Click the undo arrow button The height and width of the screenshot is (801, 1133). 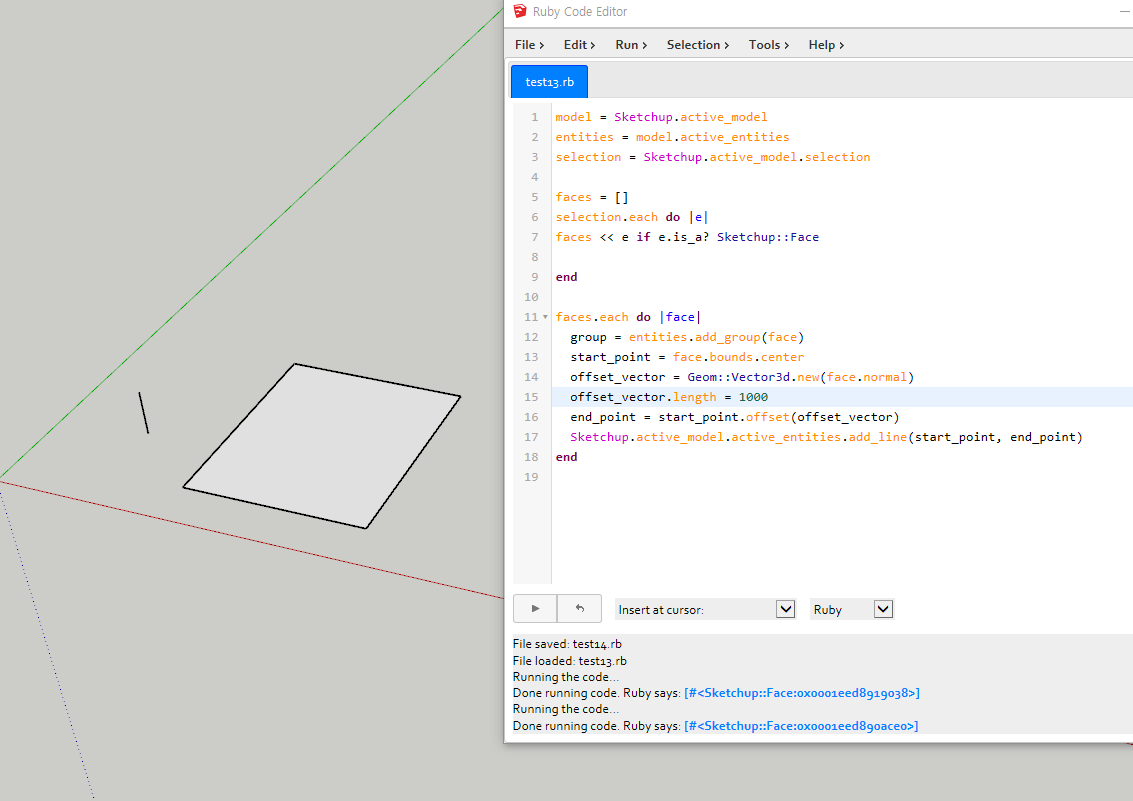click(x=580, y=608)
